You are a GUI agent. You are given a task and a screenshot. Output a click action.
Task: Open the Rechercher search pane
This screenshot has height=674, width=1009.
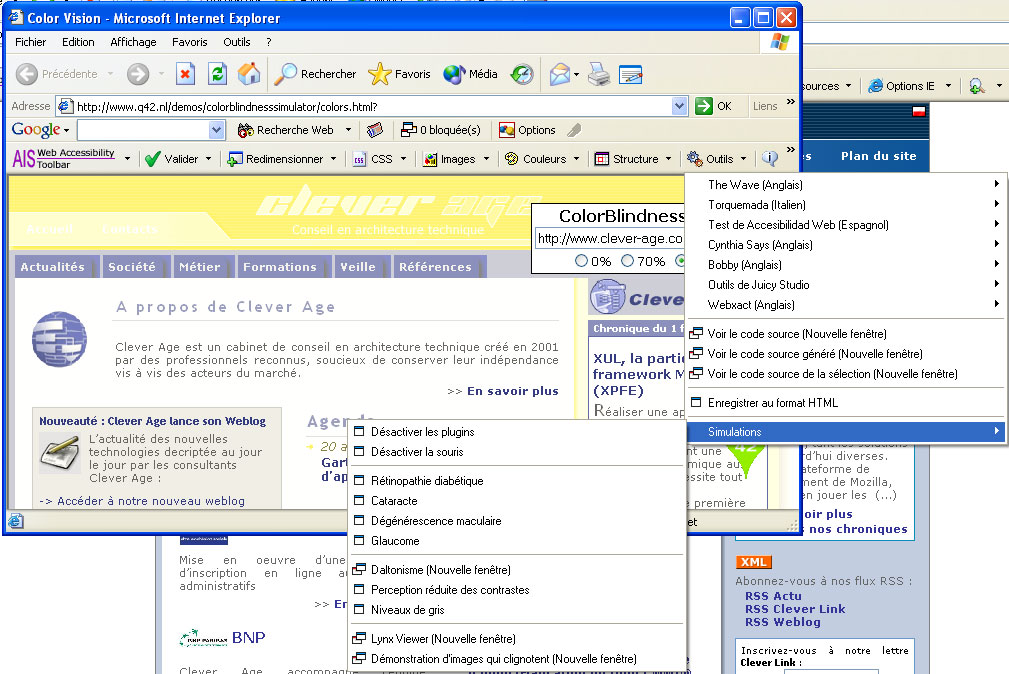coord(315,74)
